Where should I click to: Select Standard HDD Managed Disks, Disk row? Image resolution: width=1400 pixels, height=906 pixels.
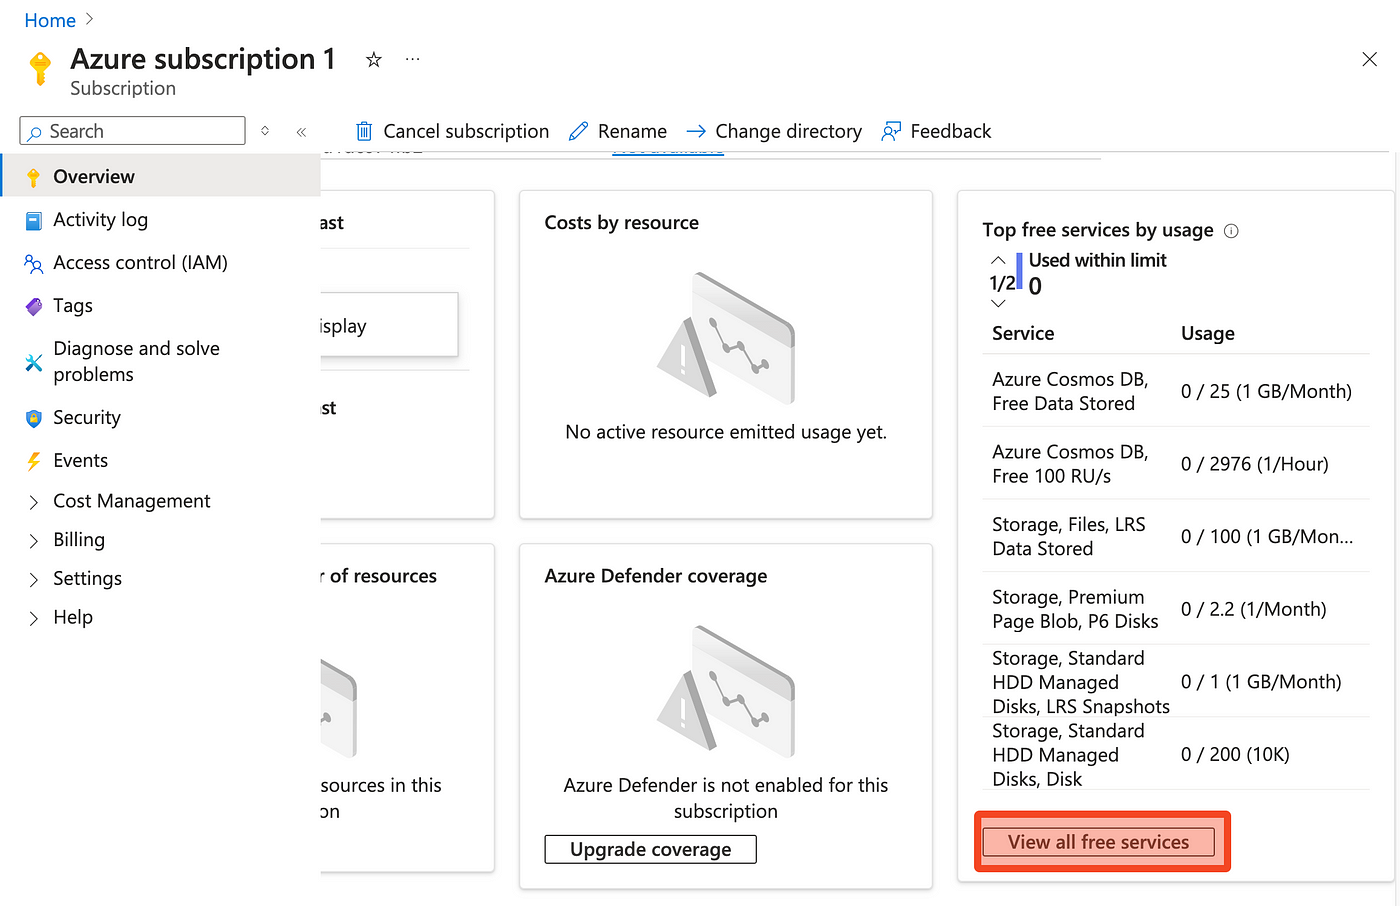tap(1176, 754)
